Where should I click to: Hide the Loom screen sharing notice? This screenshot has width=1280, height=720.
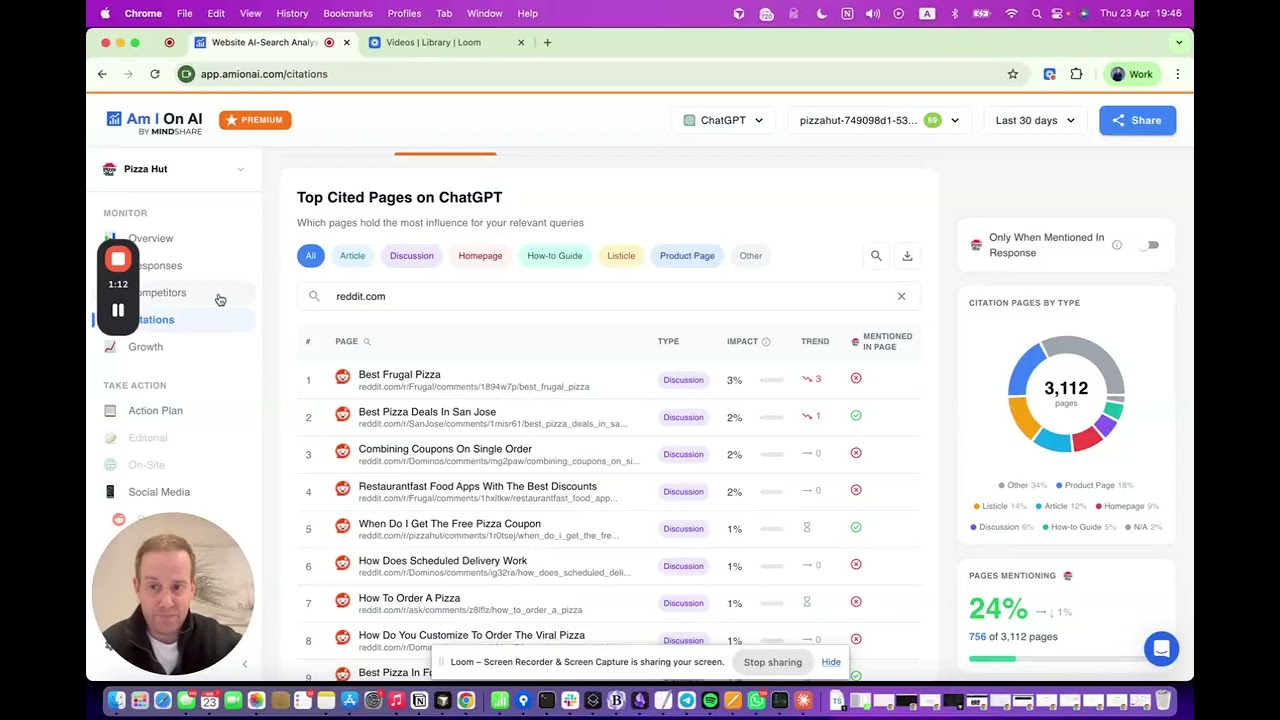[x=831, y=662]
